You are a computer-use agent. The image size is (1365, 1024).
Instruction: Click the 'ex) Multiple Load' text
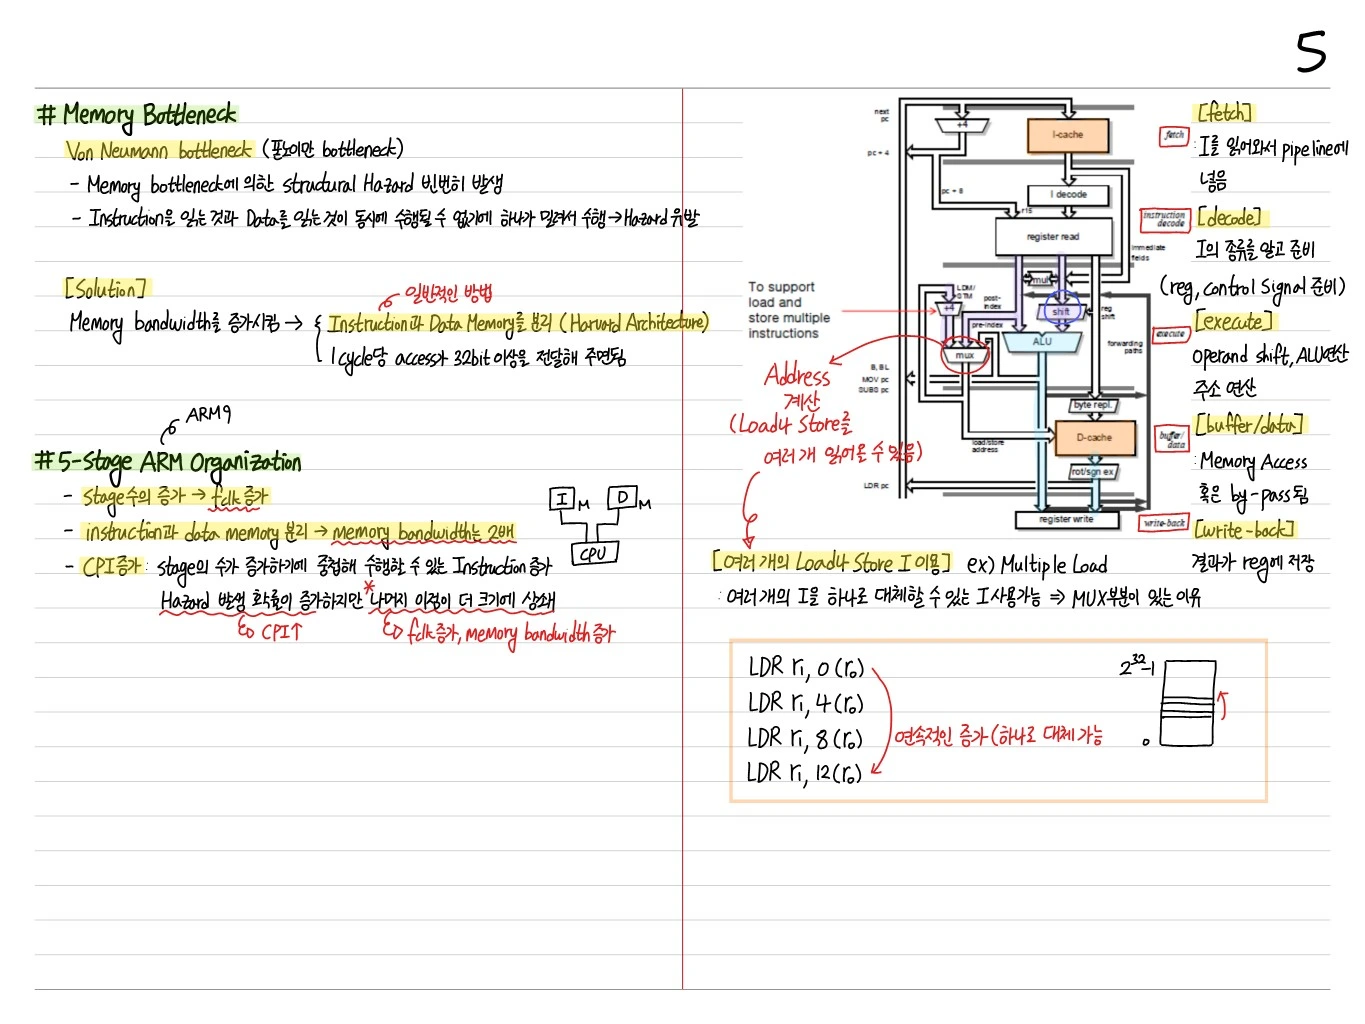(x=1037, y=565)
